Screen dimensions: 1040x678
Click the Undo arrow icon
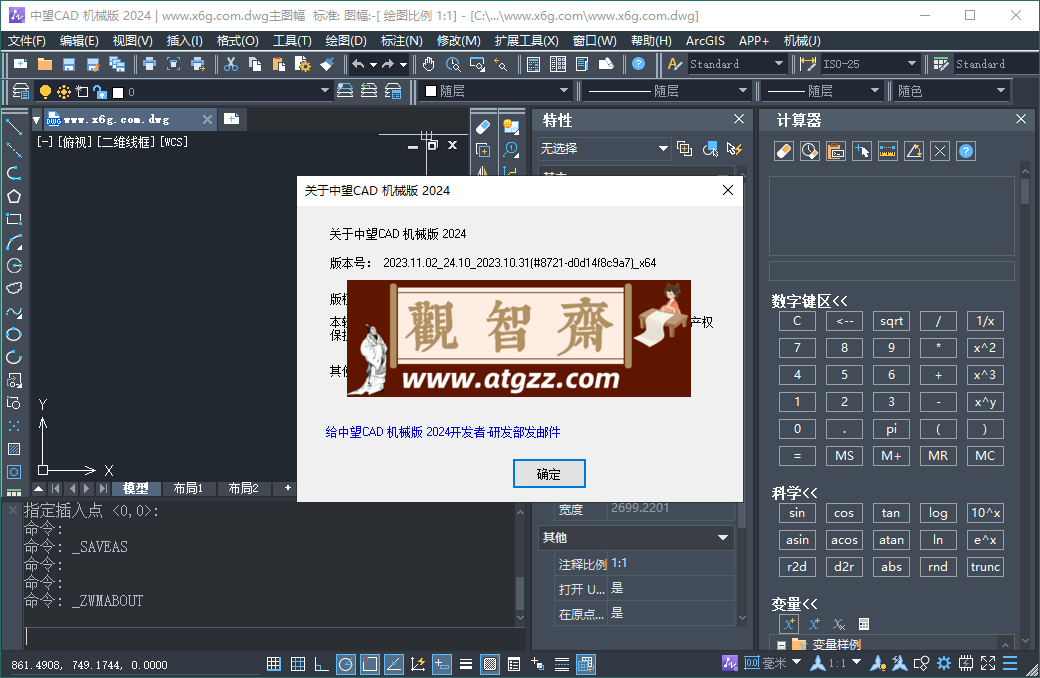pyautogui.click(x=358, y=64)
